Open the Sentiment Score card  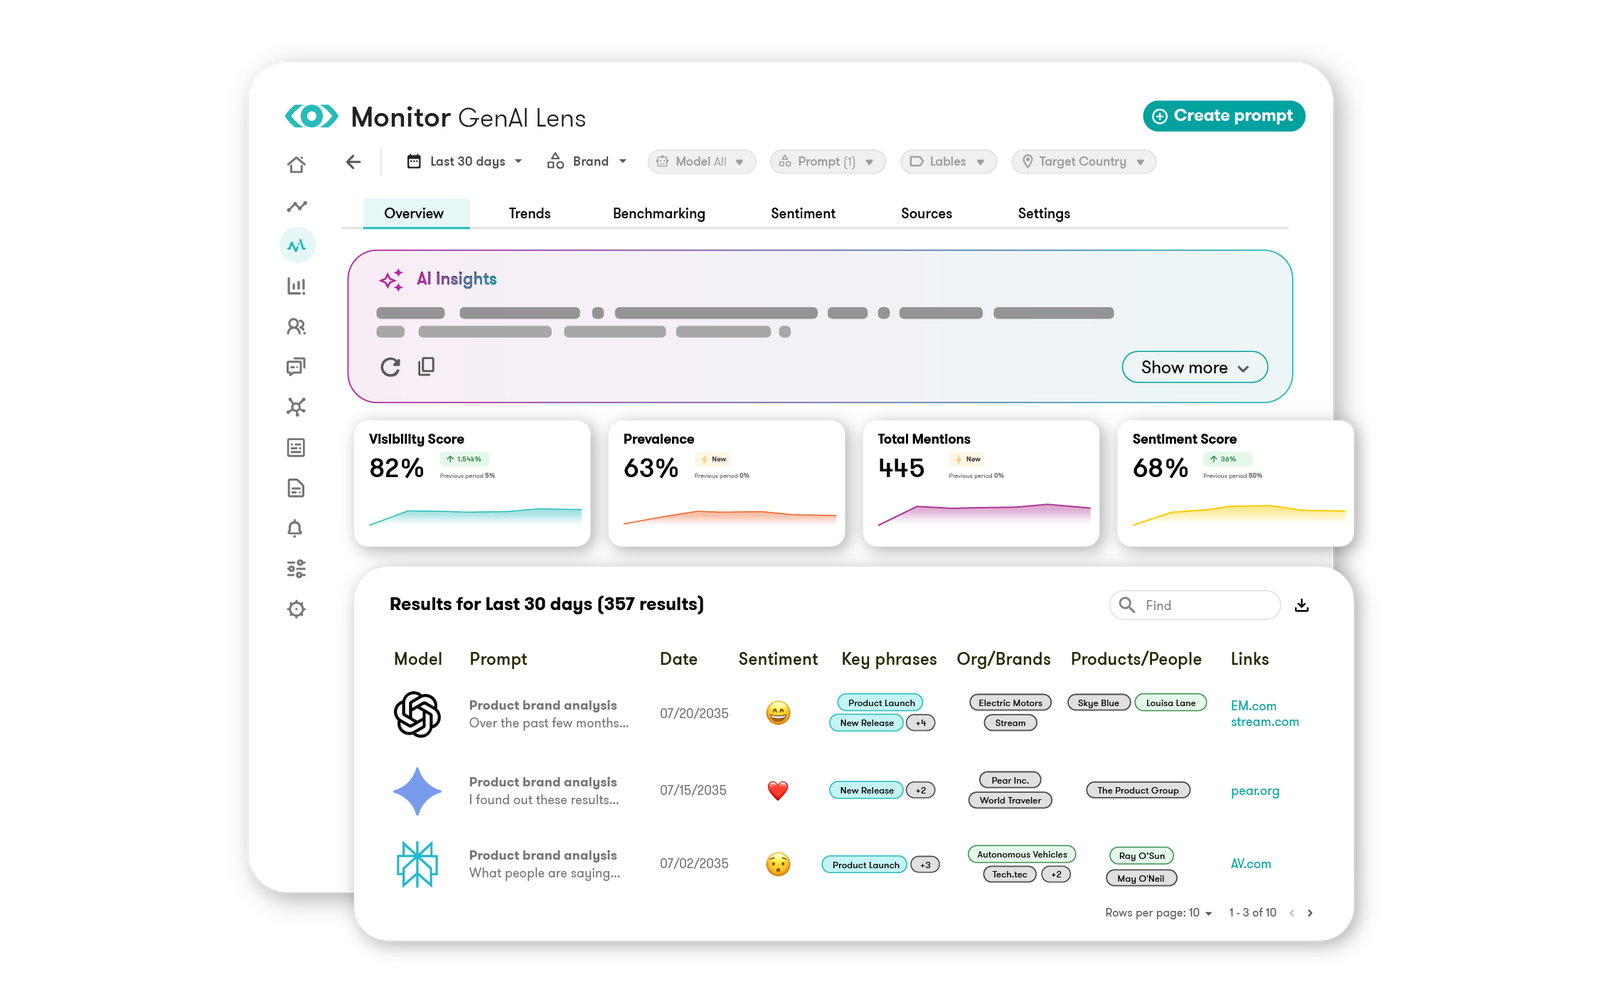(x=1235, y=483)
